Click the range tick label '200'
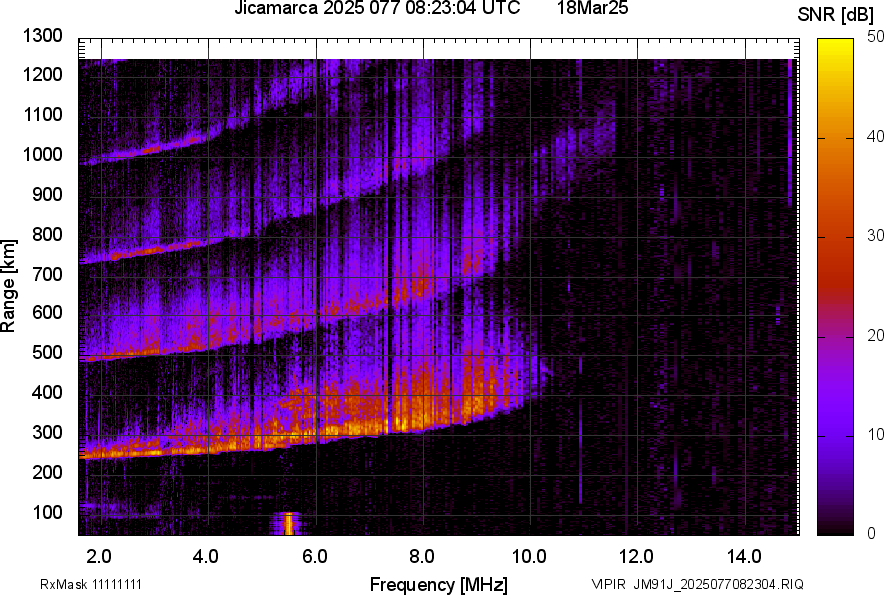 (47, 471)
